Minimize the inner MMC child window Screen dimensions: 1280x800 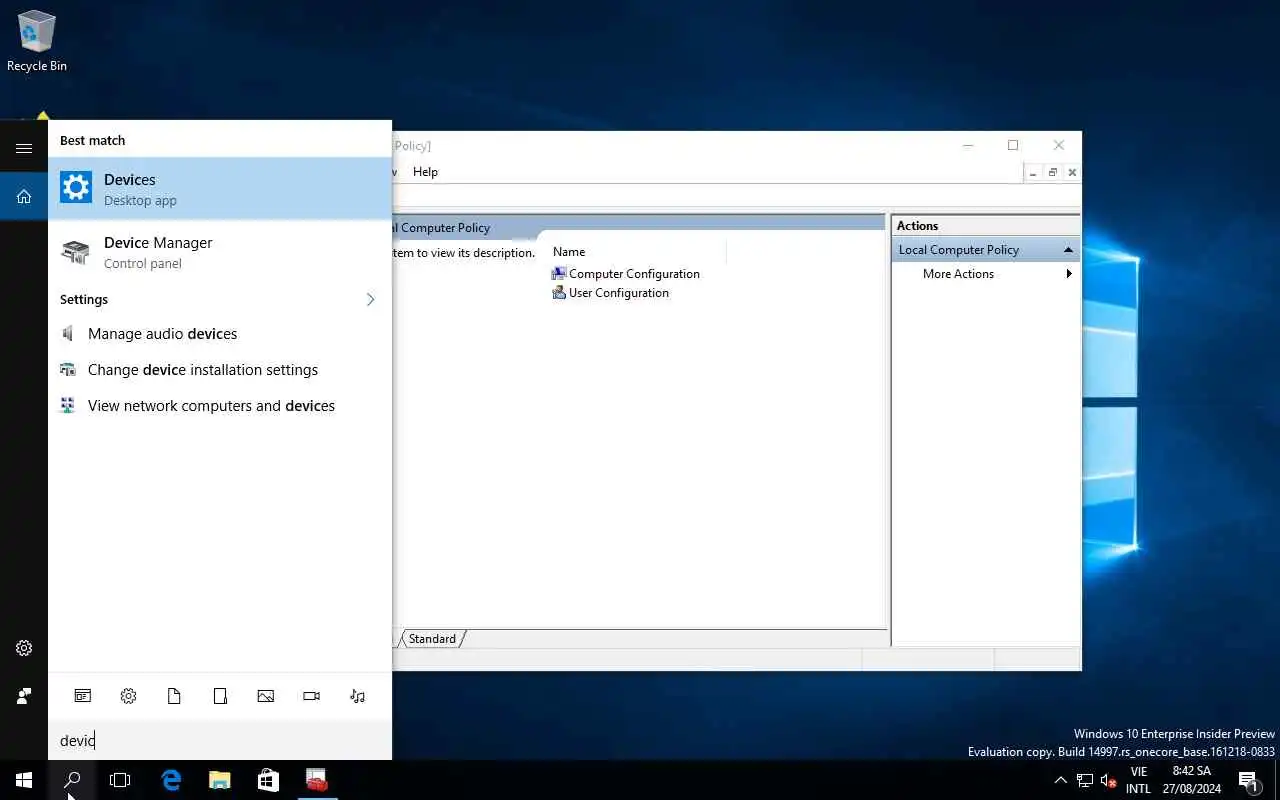1033,173
